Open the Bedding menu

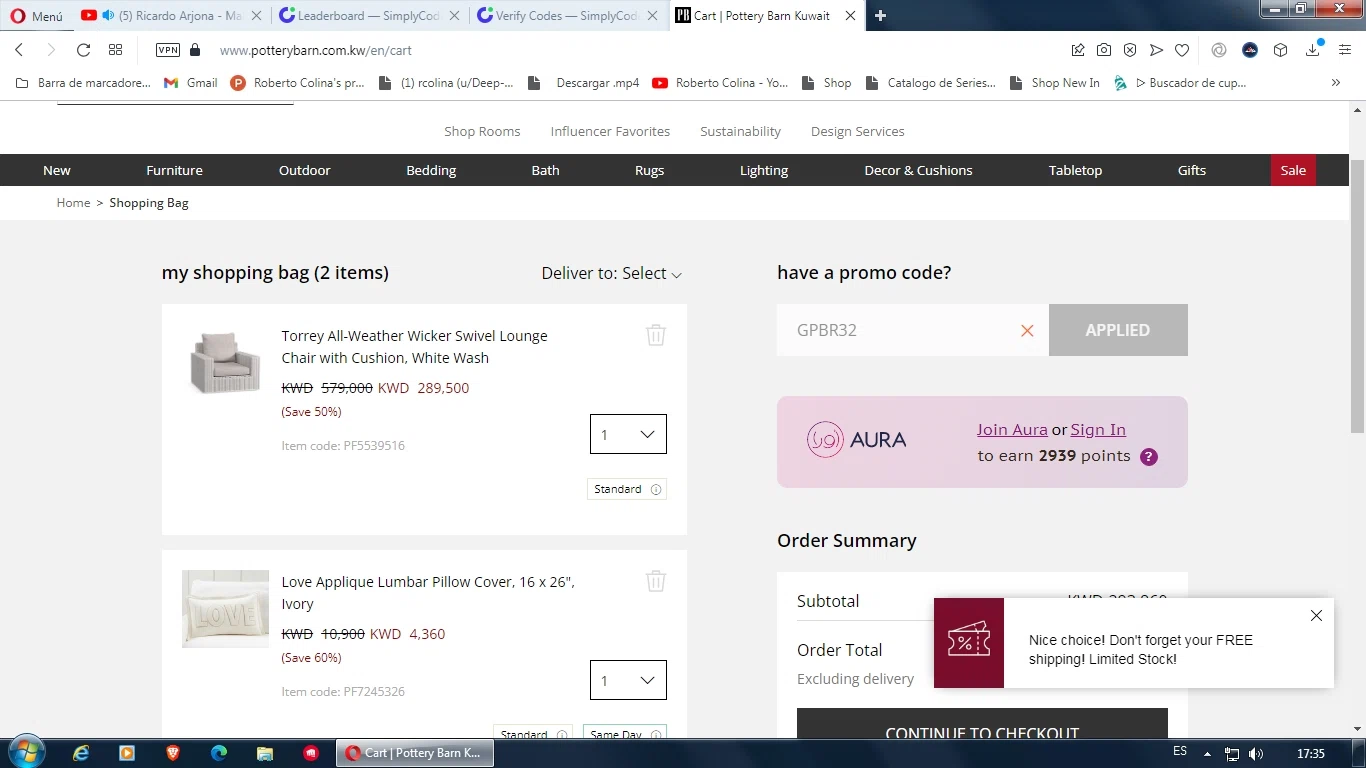click(431, 170)
